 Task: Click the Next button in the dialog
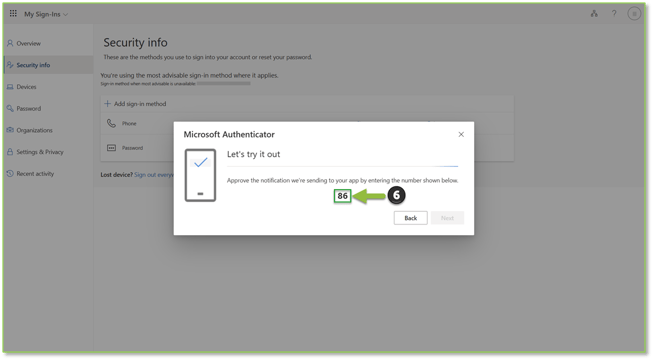(447, 218)
